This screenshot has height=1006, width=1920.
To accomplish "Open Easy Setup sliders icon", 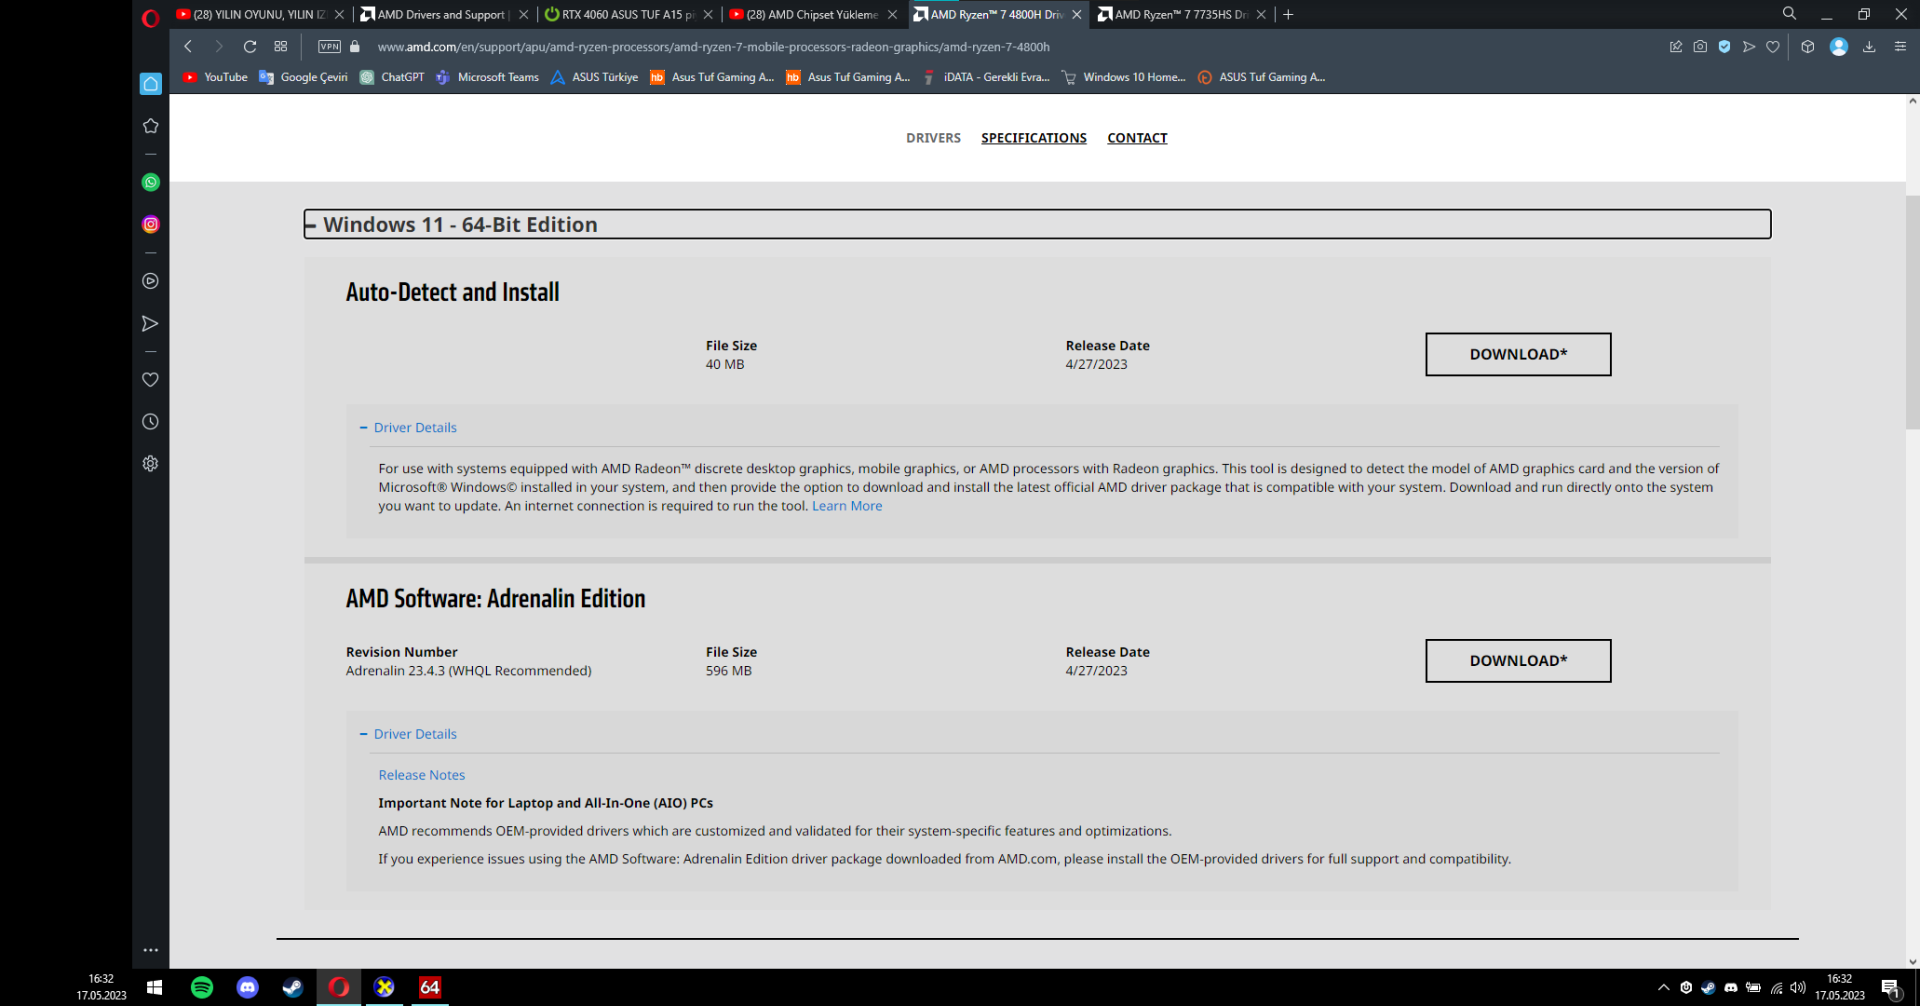I will [x=1900, y=47].
